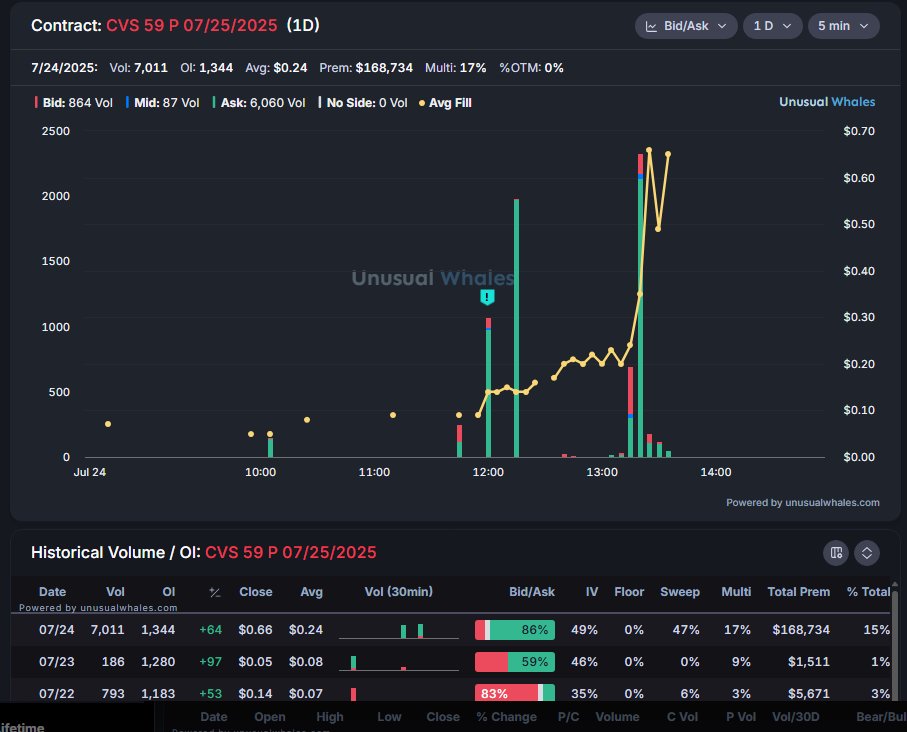Open the 1 D range dropdown
This screenshot has height=732, width=907.
[772, 26]
